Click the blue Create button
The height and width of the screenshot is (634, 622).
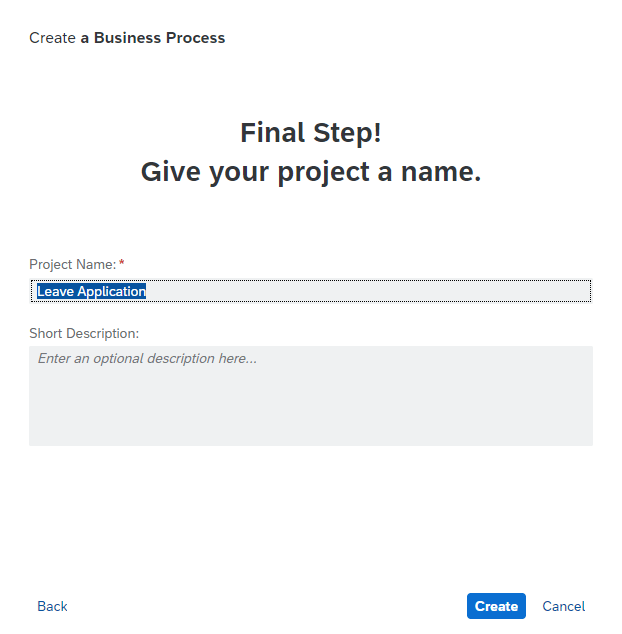[496, 606]
